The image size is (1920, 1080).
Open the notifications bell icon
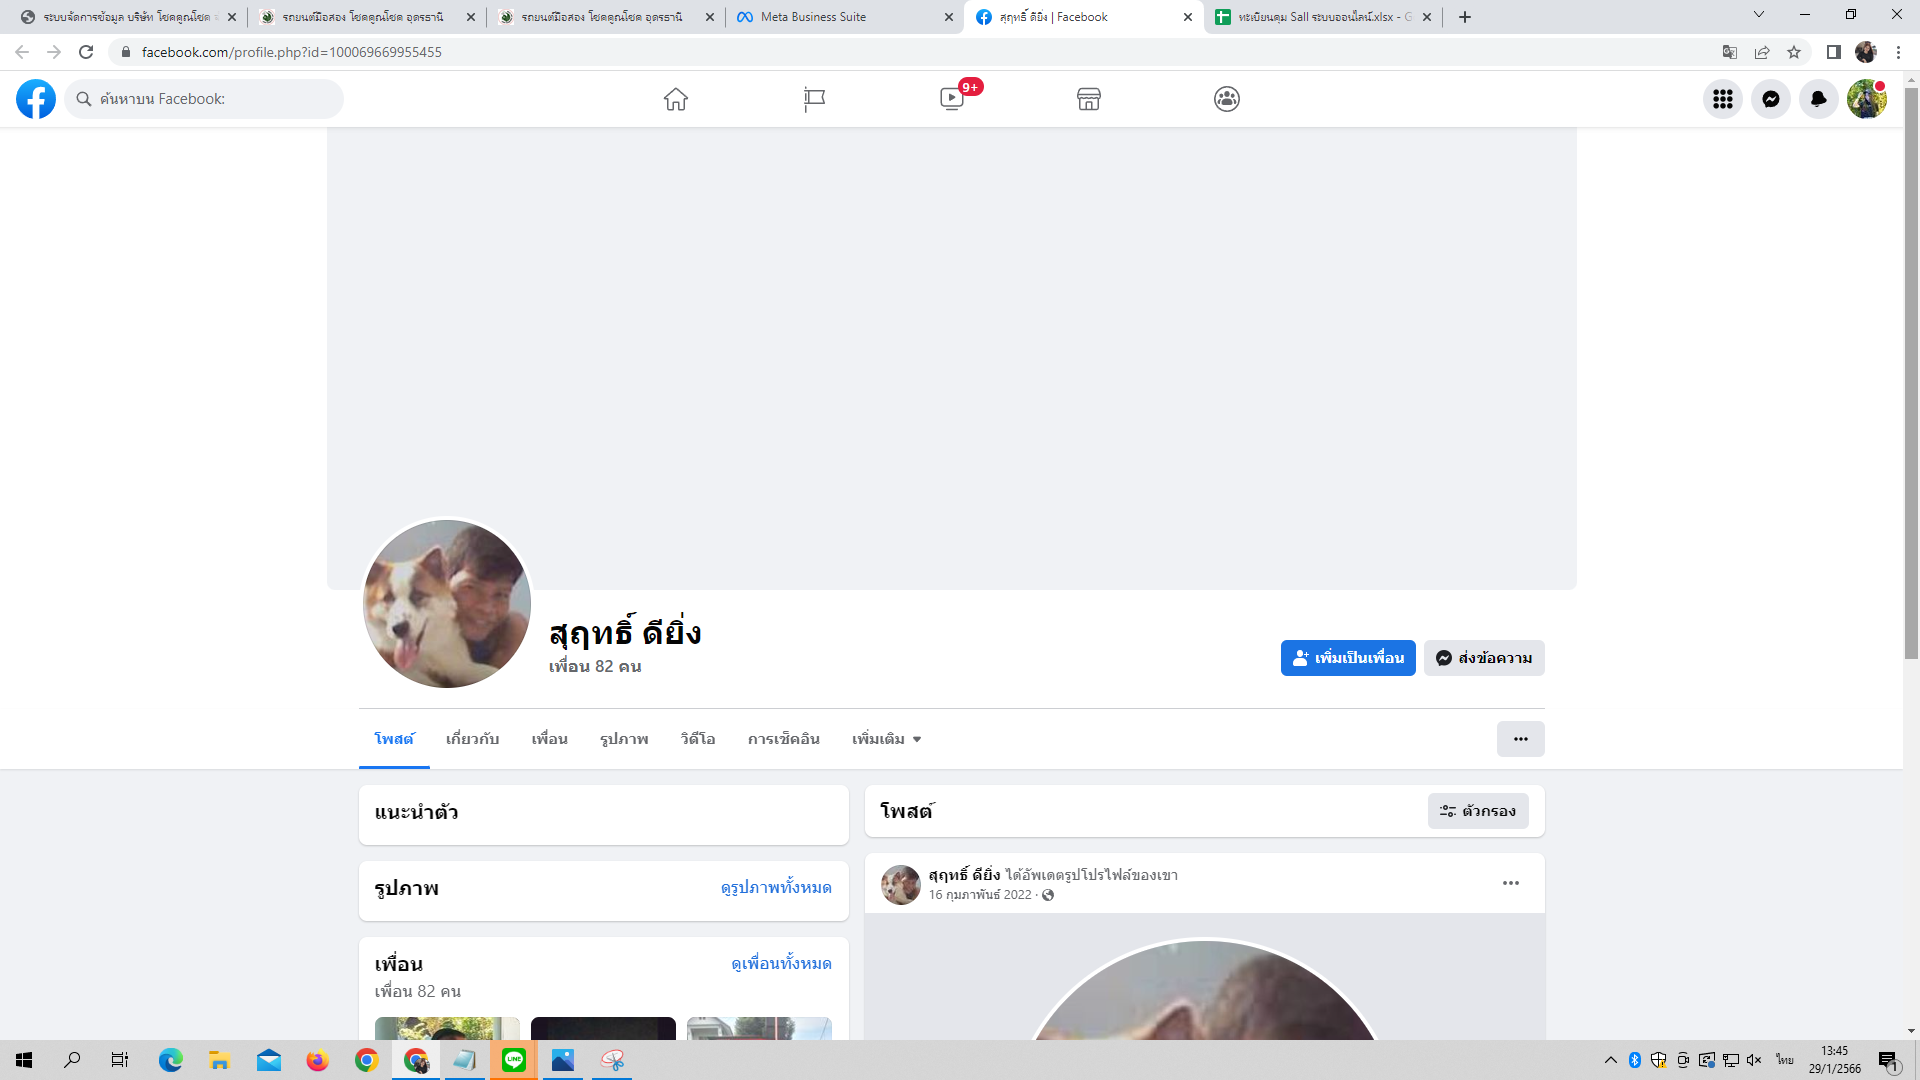point(1818,99)
